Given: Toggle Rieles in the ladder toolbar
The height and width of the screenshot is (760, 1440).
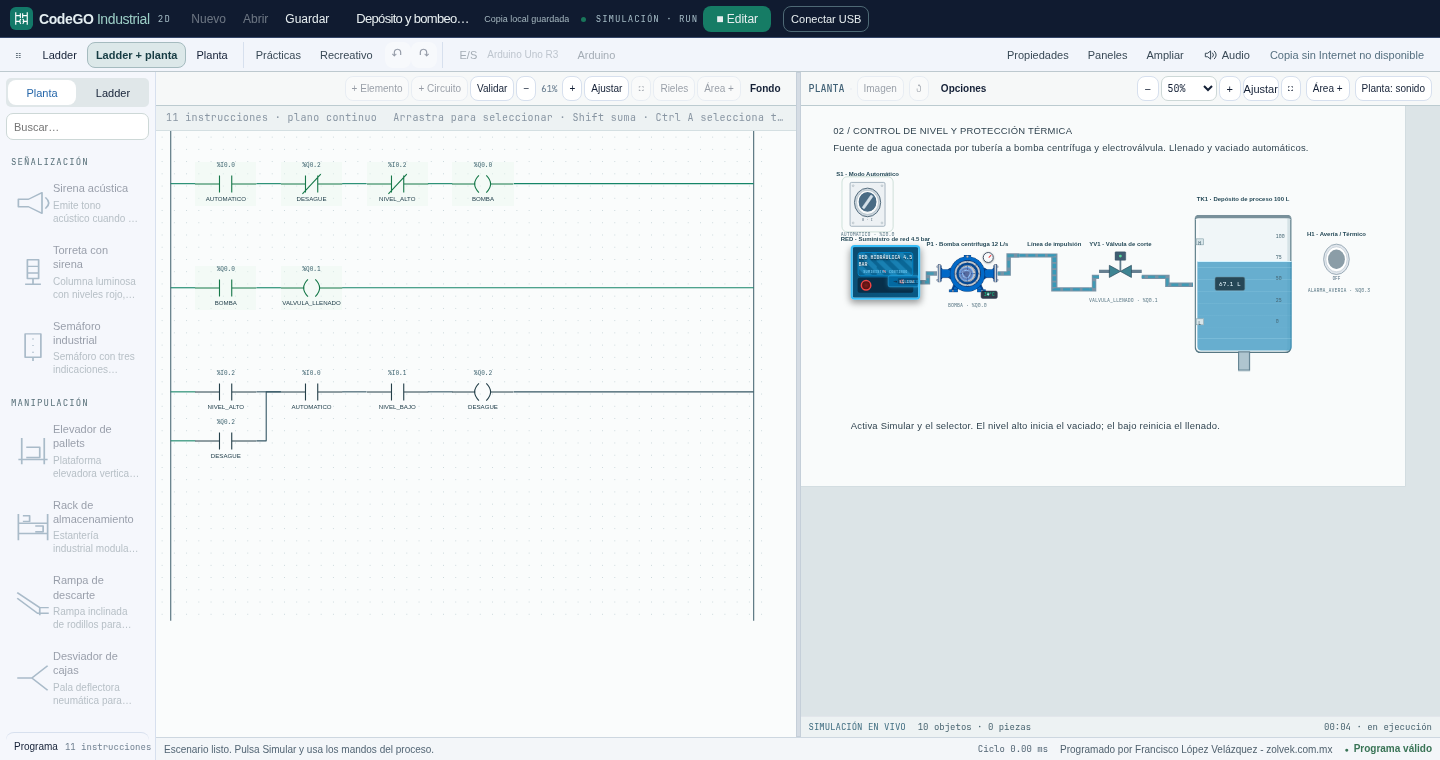Looking at the screenshot, I should pyautogui.click(x=674, y=89).
